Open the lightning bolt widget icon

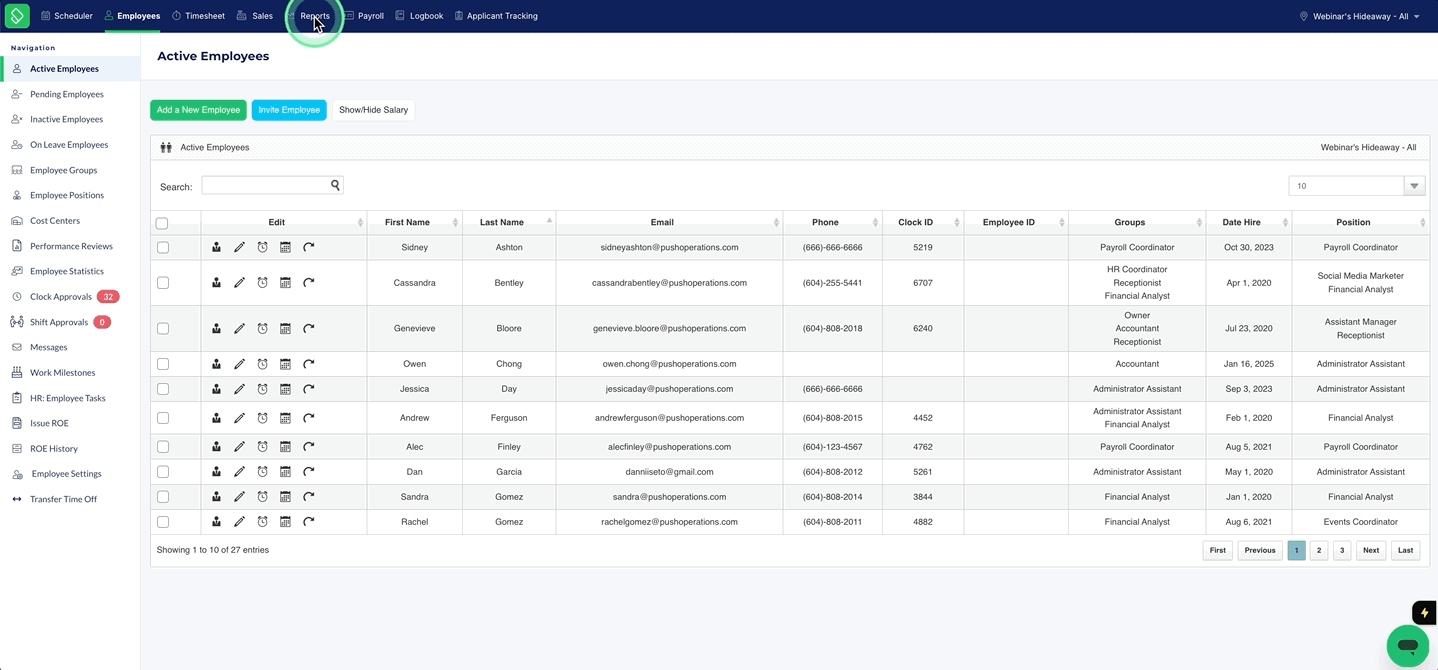click(1424, 613)
